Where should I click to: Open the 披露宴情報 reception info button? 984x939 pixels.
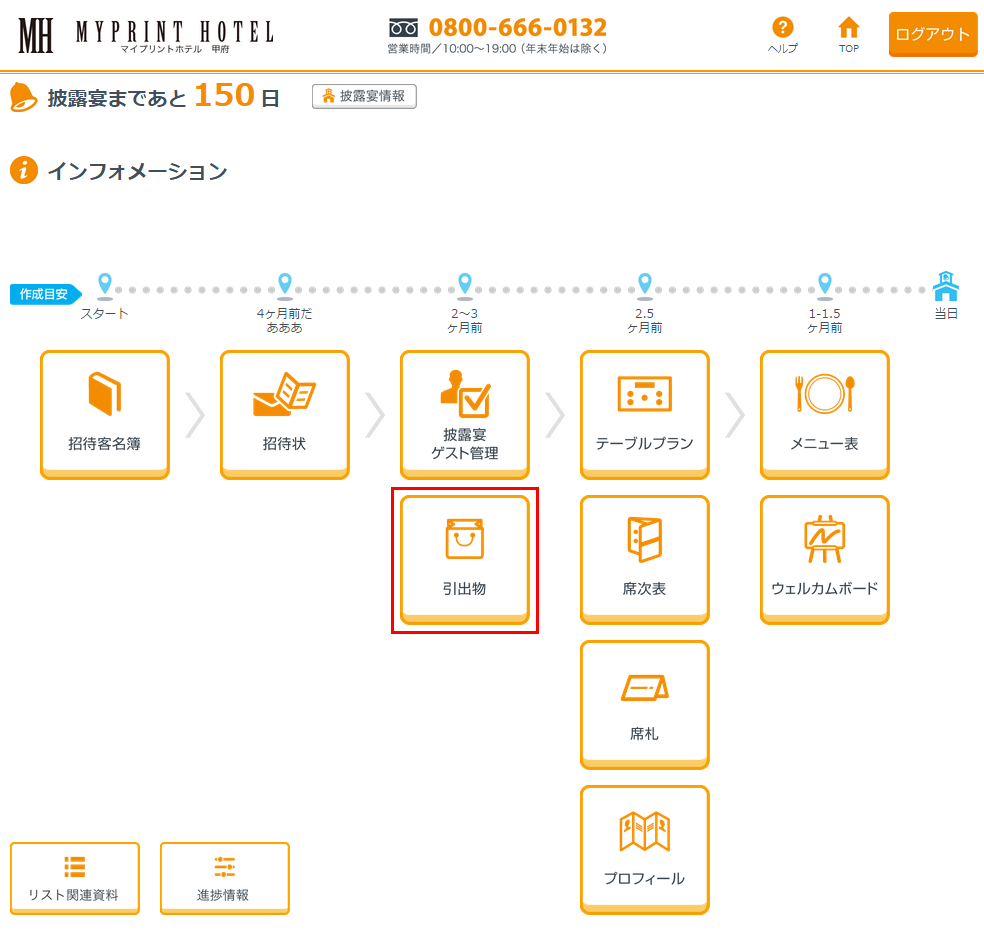[x=364, y=96]
